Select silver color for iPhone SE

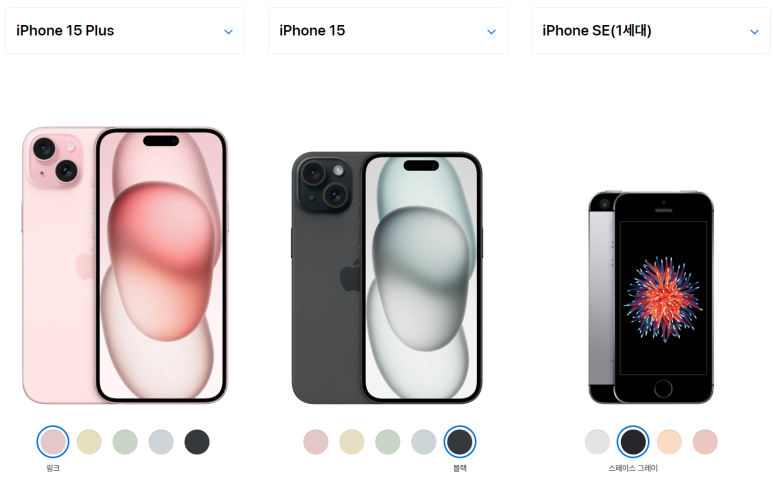pos(597,442)
